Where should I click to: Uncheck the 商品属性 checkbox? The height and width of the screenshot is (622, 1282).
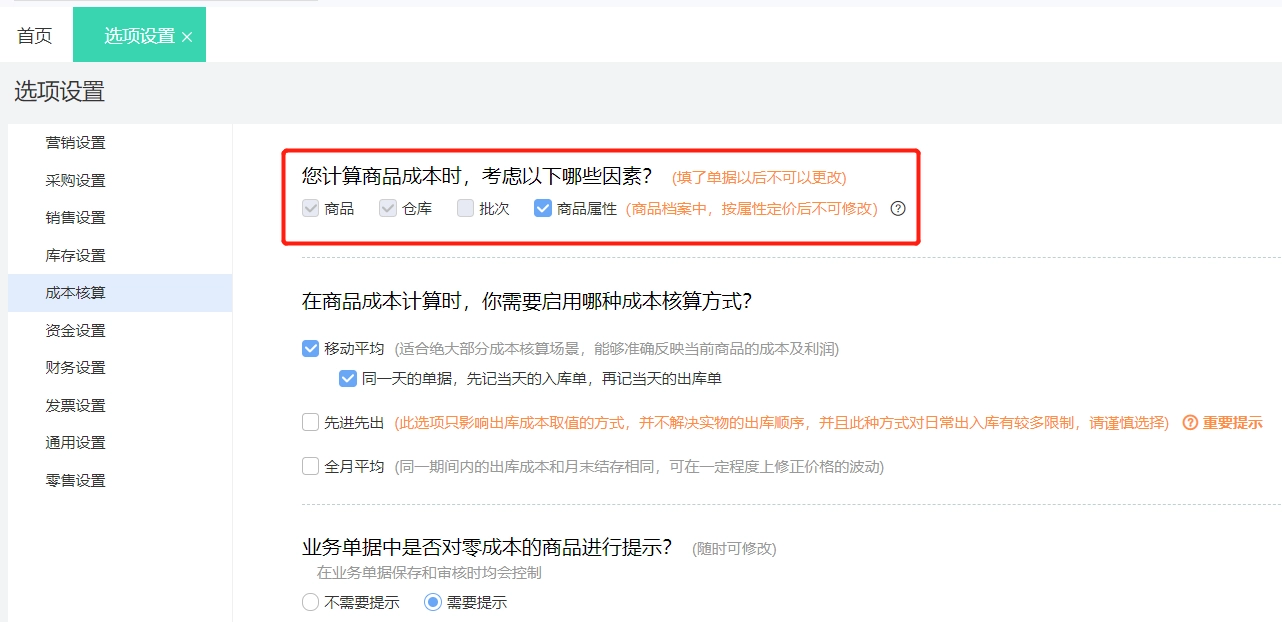543,209
